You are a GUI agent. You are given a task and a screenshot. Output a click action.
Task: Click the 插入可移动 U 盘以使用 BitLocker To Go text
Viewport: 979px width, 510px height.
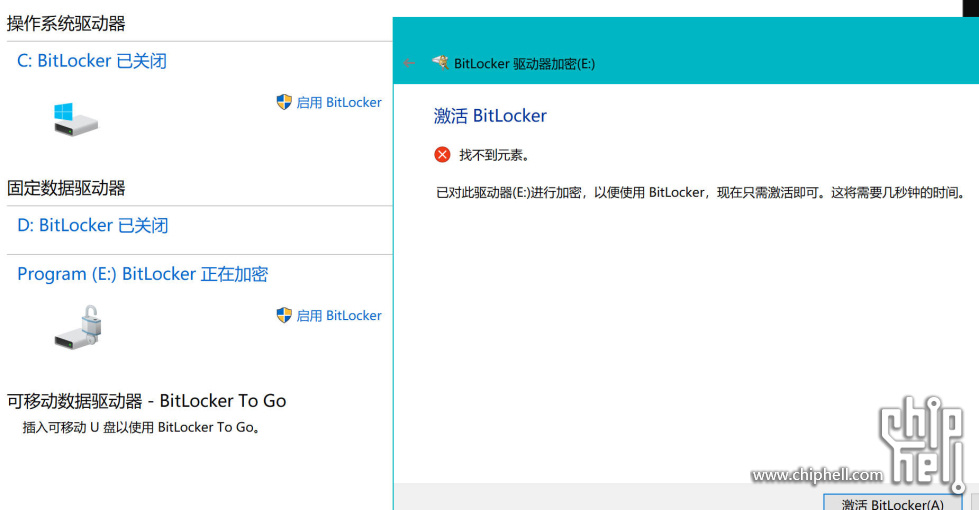pyautogui.click(x=141, y=428)
